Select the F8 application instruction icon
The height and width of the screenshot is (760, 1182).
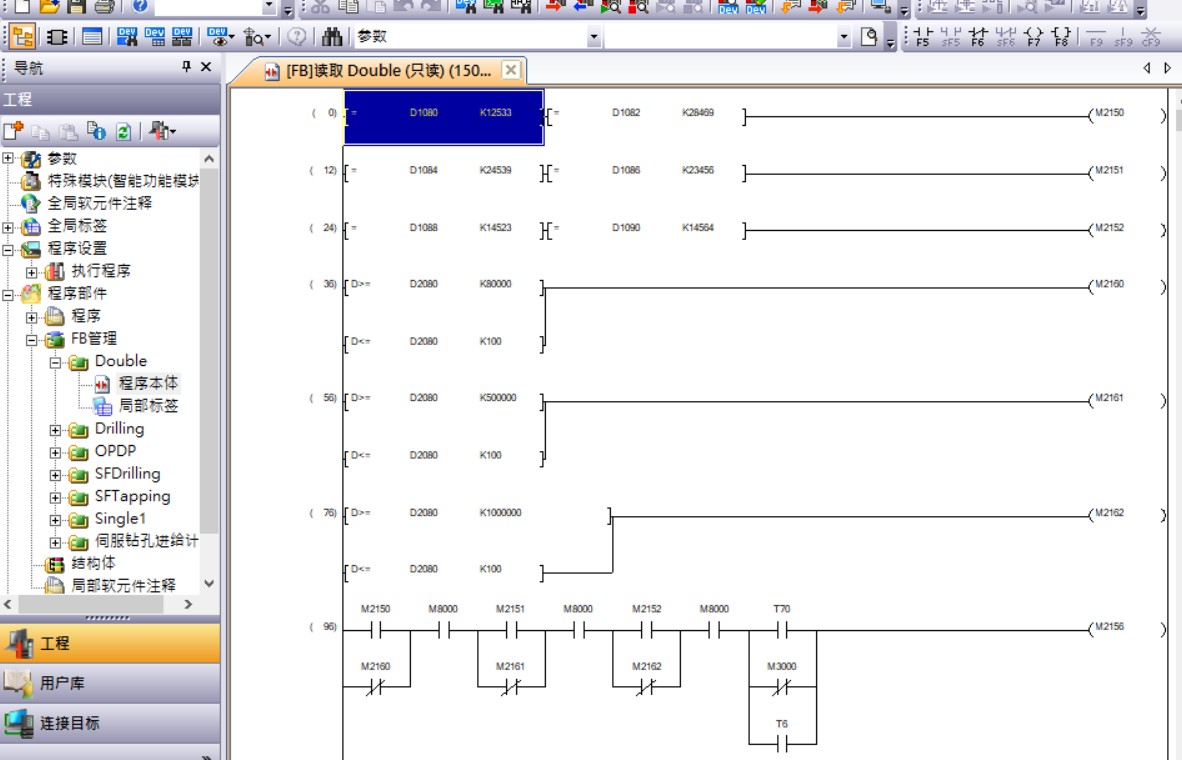[1061, 37]
